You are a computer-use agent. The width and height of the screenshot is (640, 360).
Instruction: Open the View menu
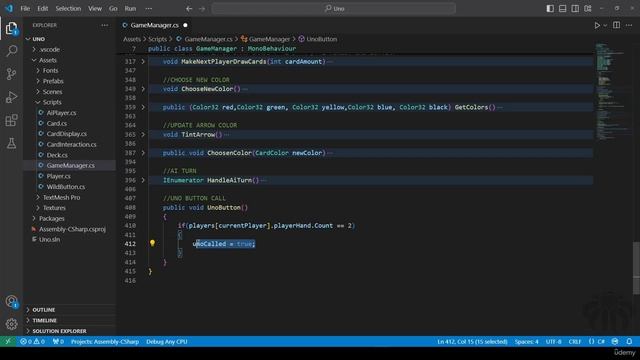tap(95, 9)
